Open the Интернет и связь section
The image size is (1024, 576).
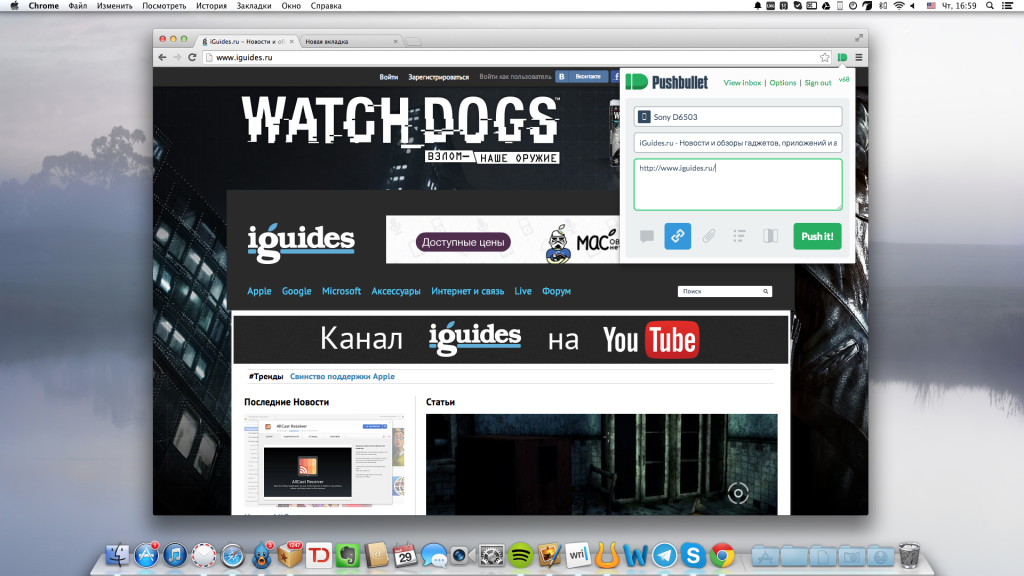[468, 291]
